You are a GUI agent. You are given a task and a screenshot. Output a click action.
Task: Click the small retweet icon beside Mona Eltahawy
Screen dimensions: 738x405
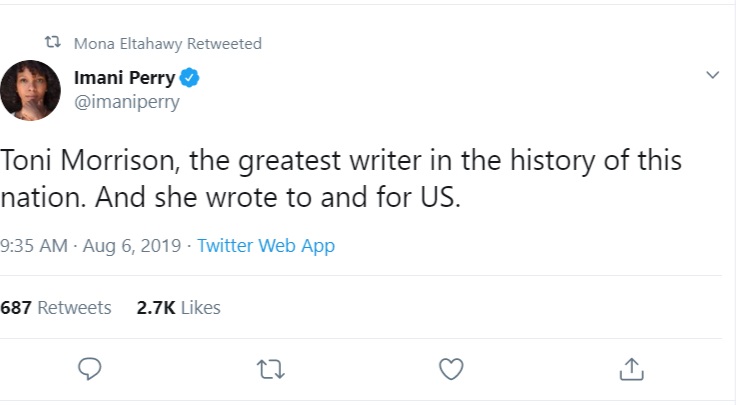[x=52, y=44]
